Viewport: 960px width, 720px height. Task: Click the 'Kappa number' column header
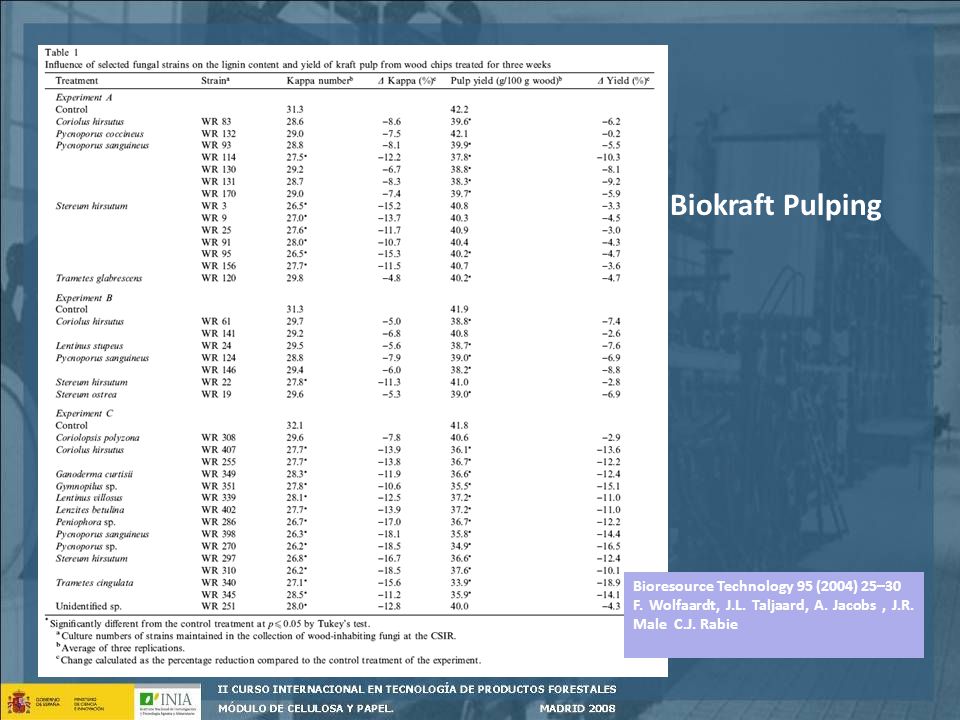[x=320, y=80]
